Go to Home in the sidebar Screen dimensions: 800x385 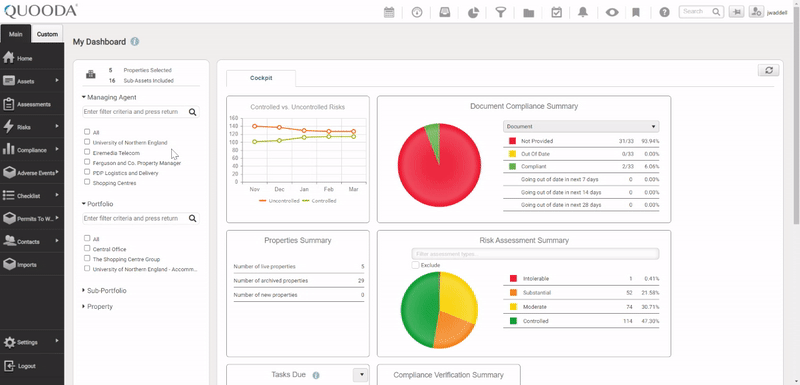32,58
